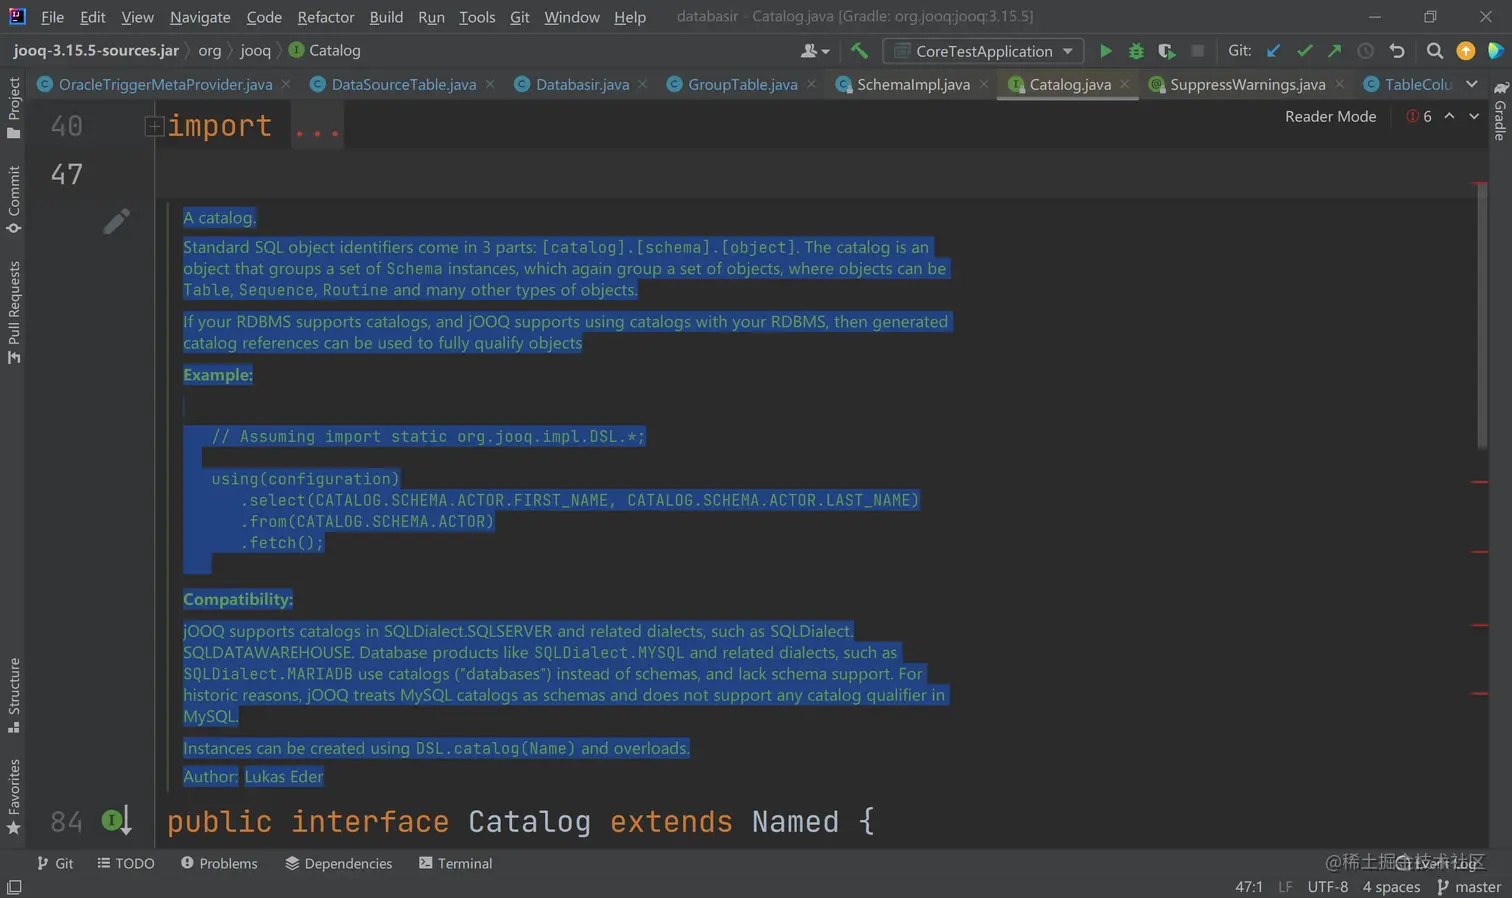Image resolution: width=1512 pixels, height=898 pixels.
Task: Click the jooq-3.15.5-sources.jar breadcrumb
Action: point(96,51)
